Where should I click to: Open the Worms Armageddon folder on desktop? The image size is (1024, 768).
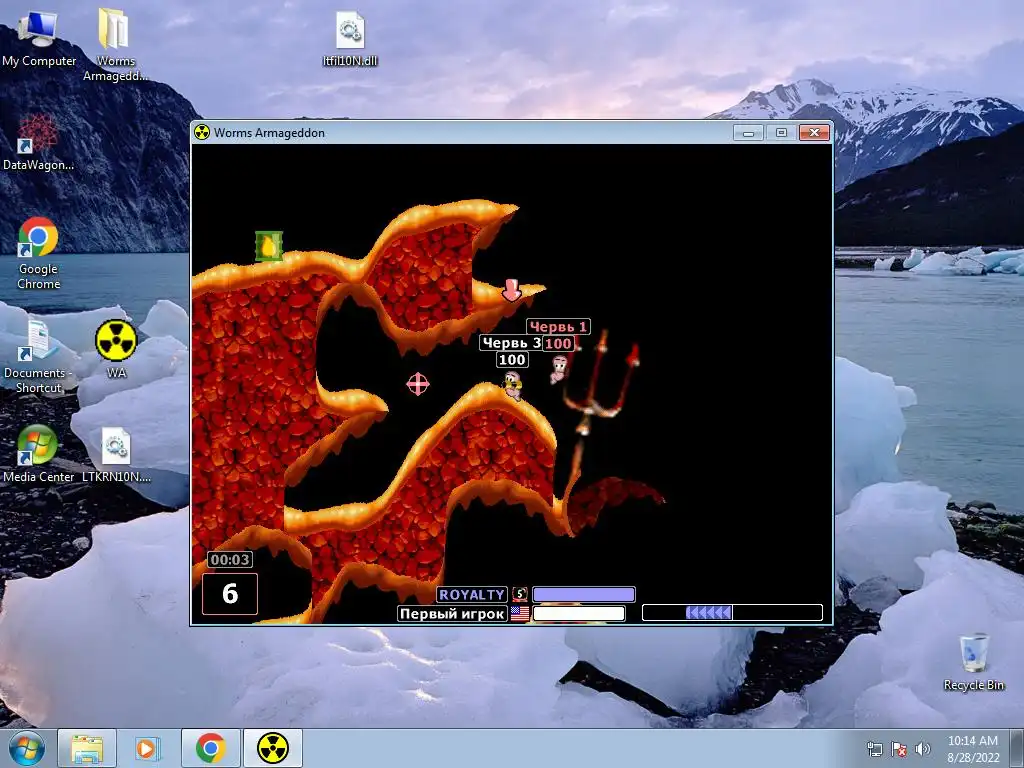click(x=115, y=44)
